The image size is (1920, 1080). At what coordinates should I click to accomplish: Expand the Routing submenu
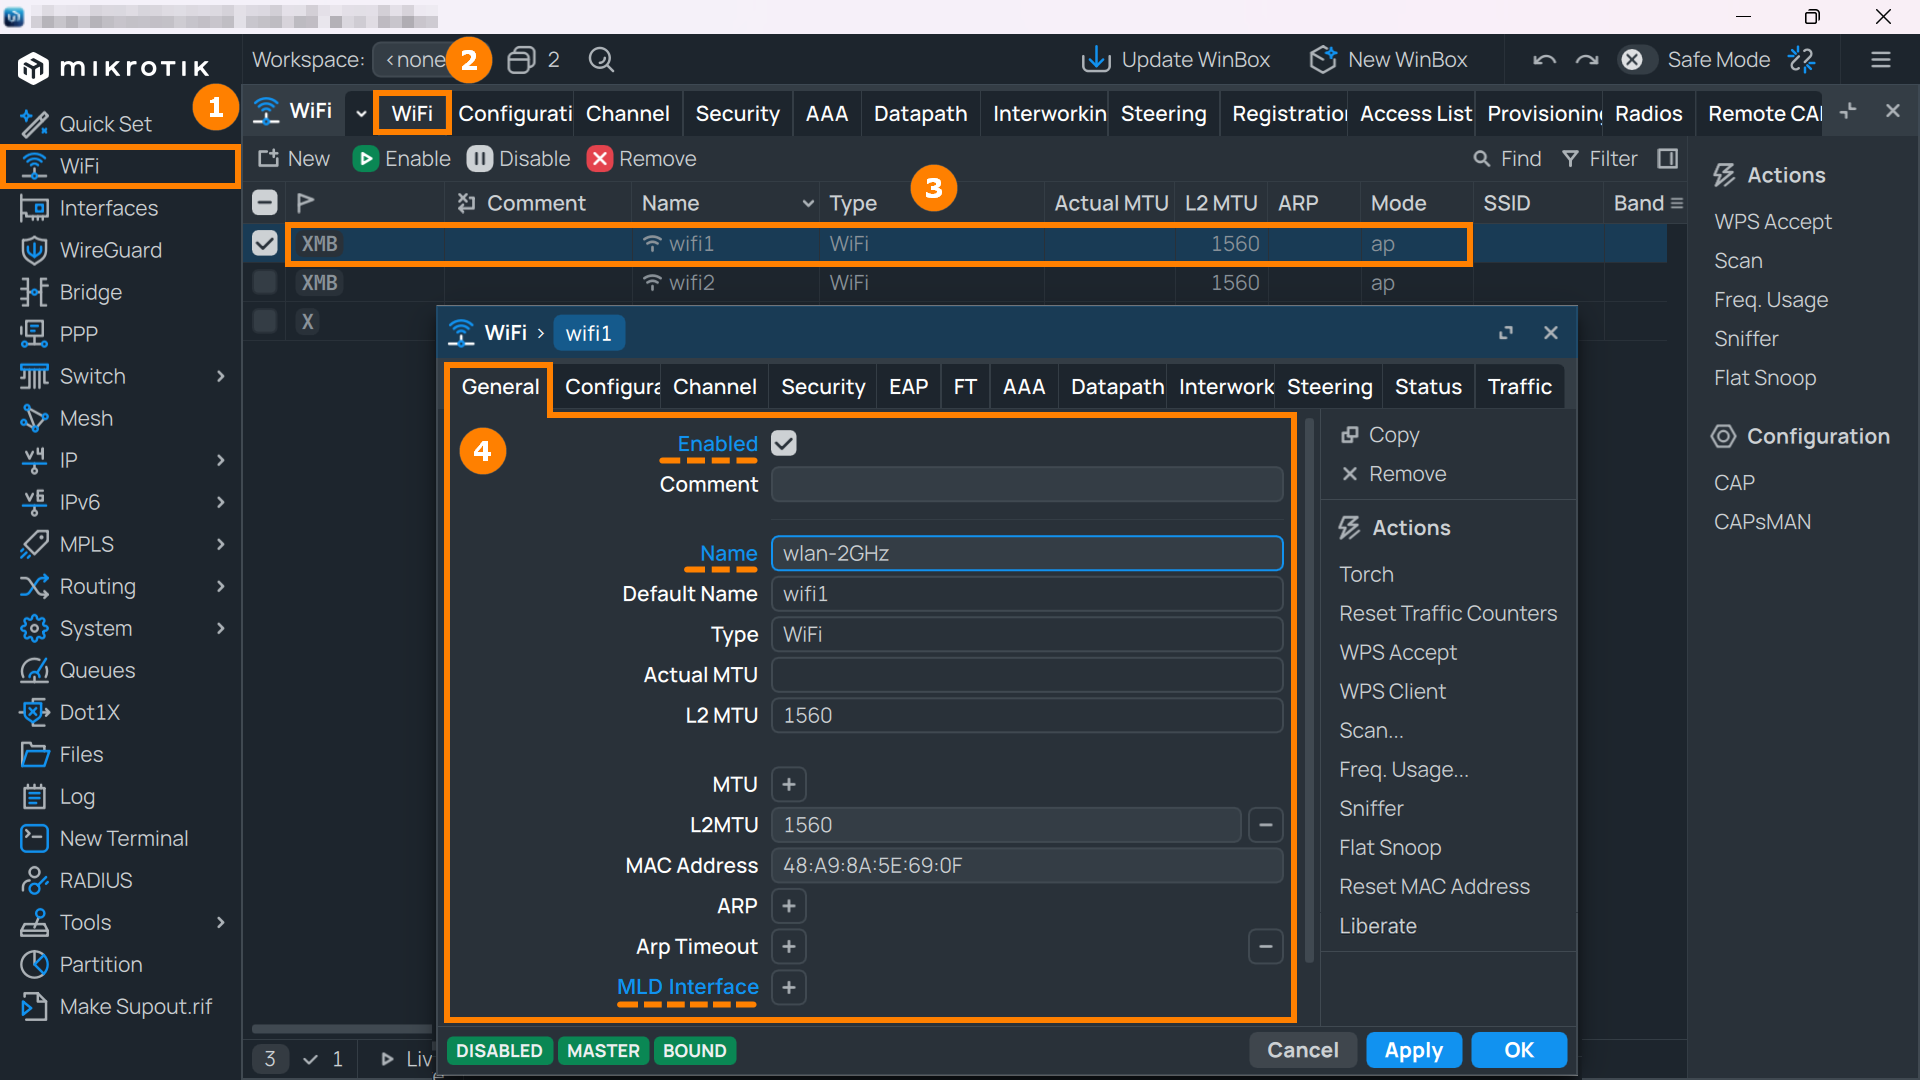pos(221,586)
